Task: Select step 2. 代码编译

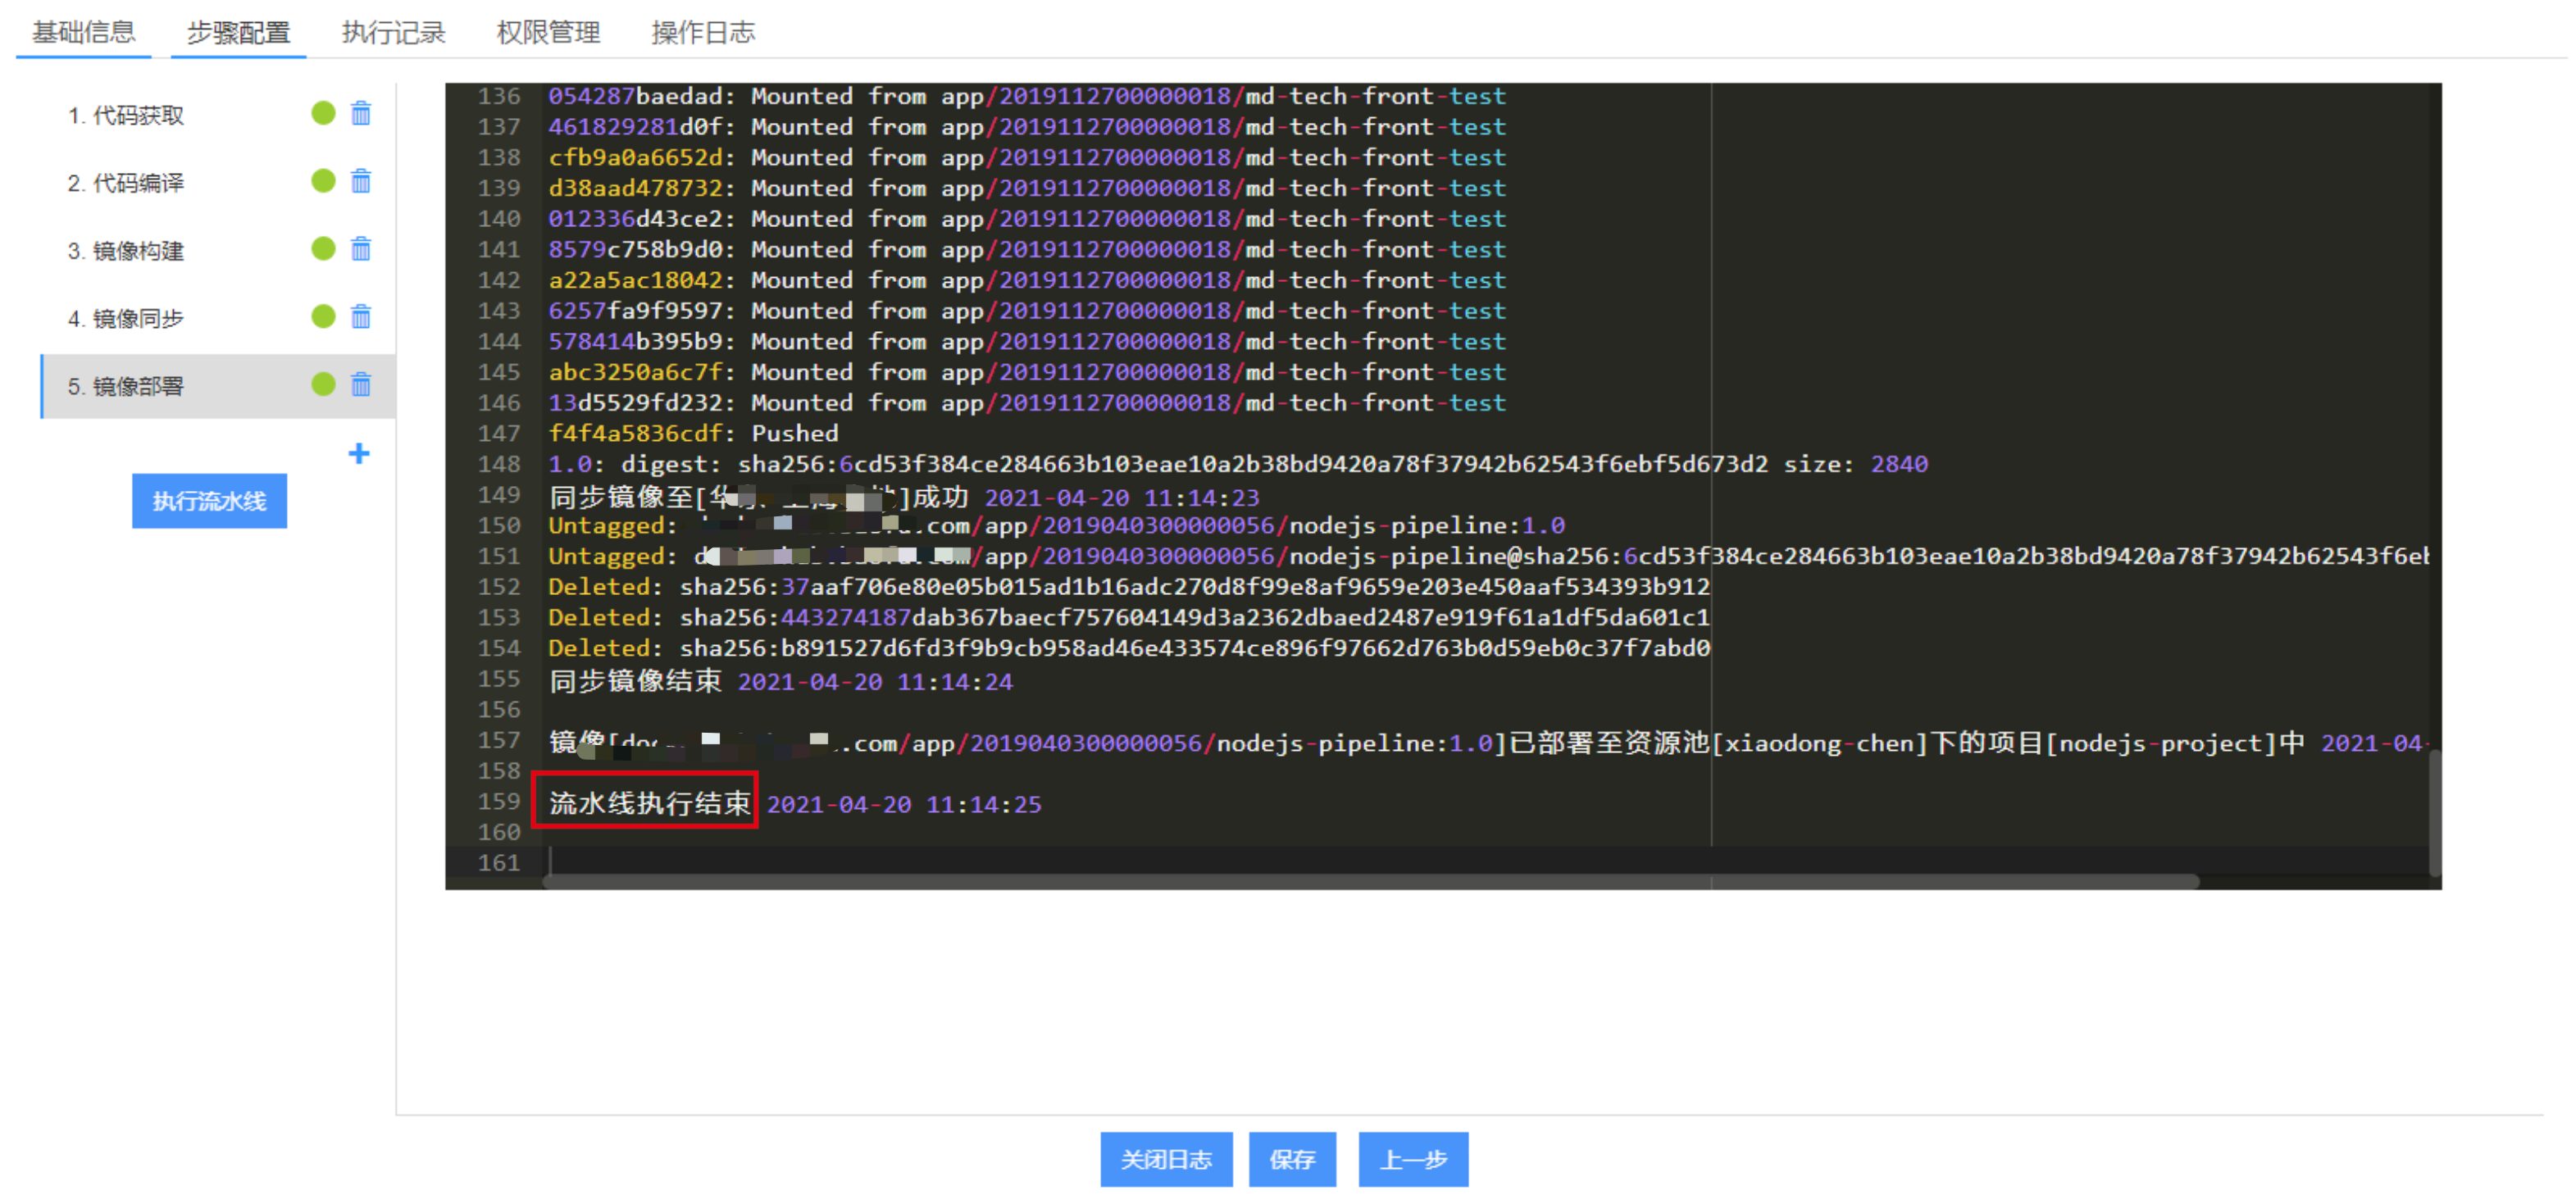Action: coord(126,183)
